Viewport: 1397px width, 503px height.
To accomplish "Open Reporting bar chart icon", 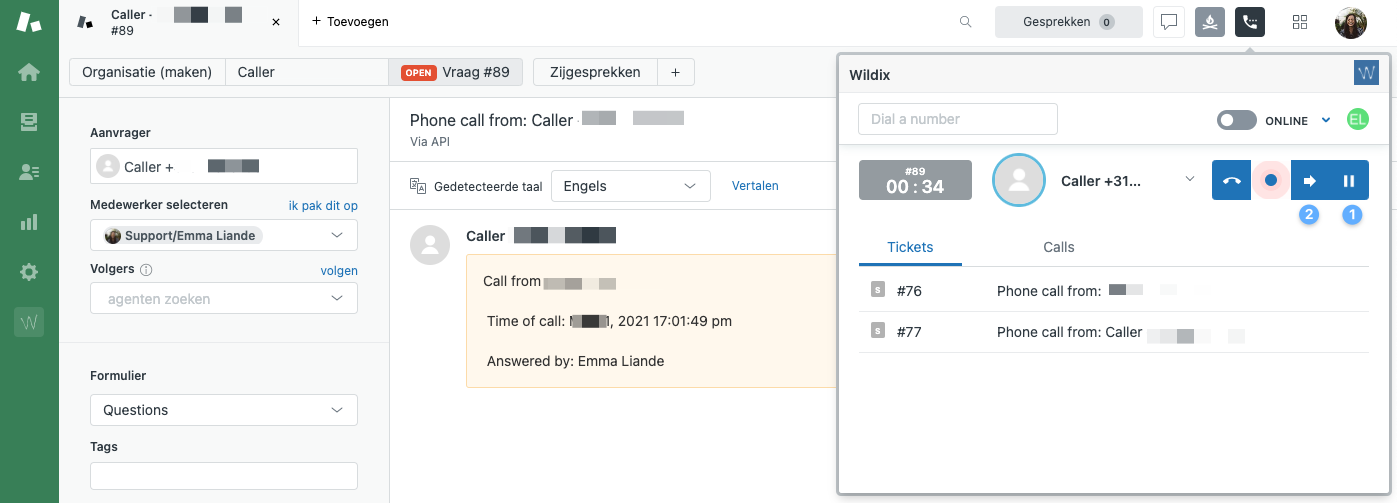I will (29, 222).
